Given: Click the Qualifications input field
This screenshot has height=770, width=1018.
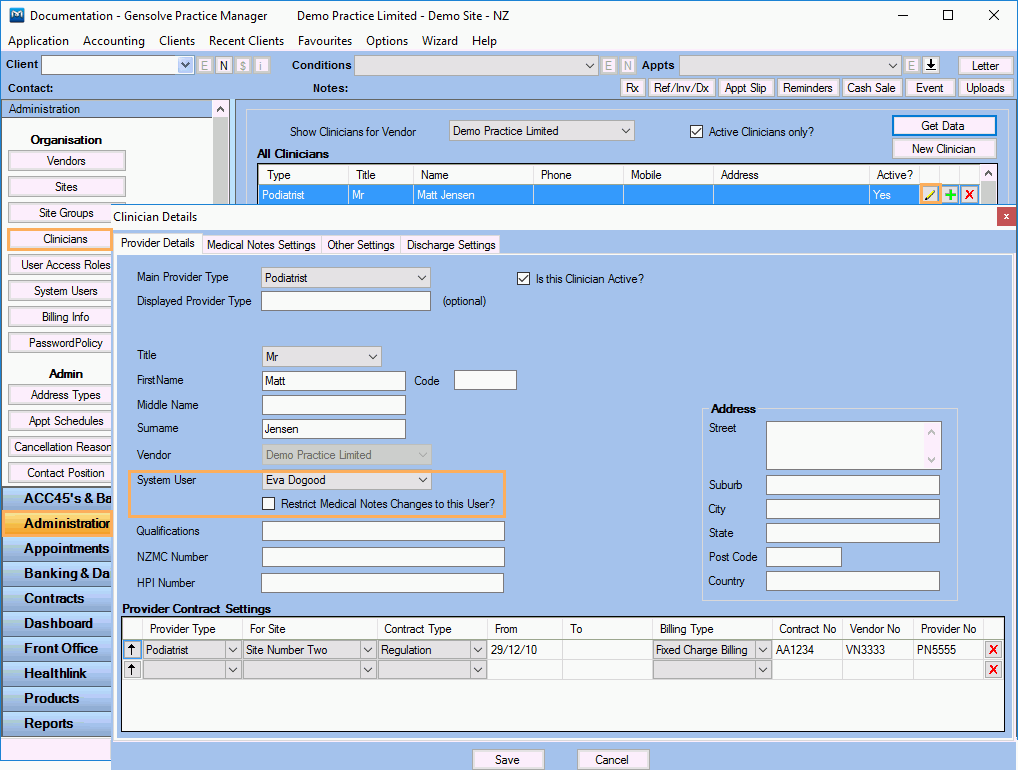Looking at the screenshot, I should pyautogui.click(x=383, y=531).
